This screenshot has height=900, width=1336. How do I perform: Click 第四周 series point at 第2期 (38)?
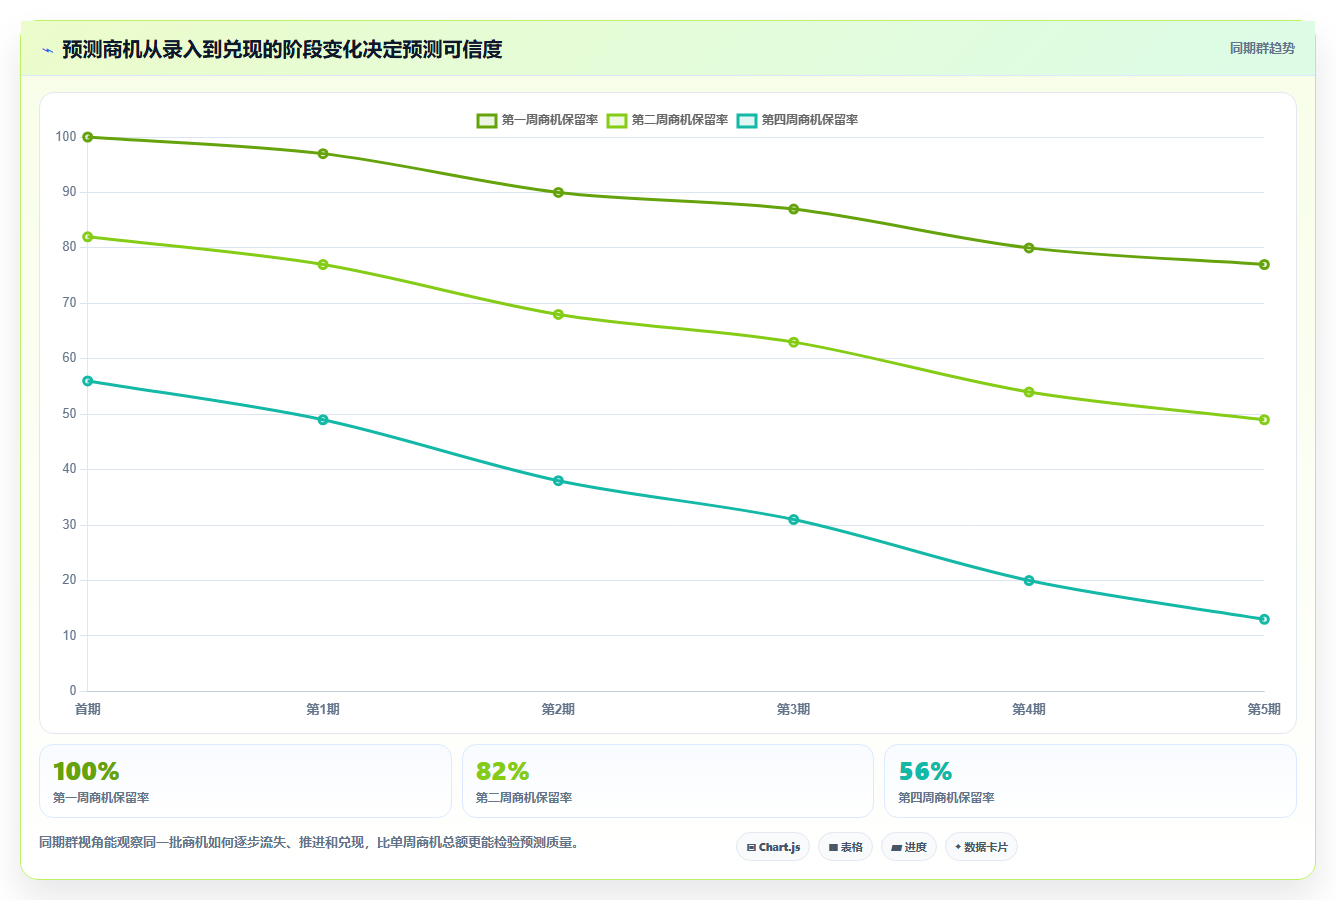[558, 481]
